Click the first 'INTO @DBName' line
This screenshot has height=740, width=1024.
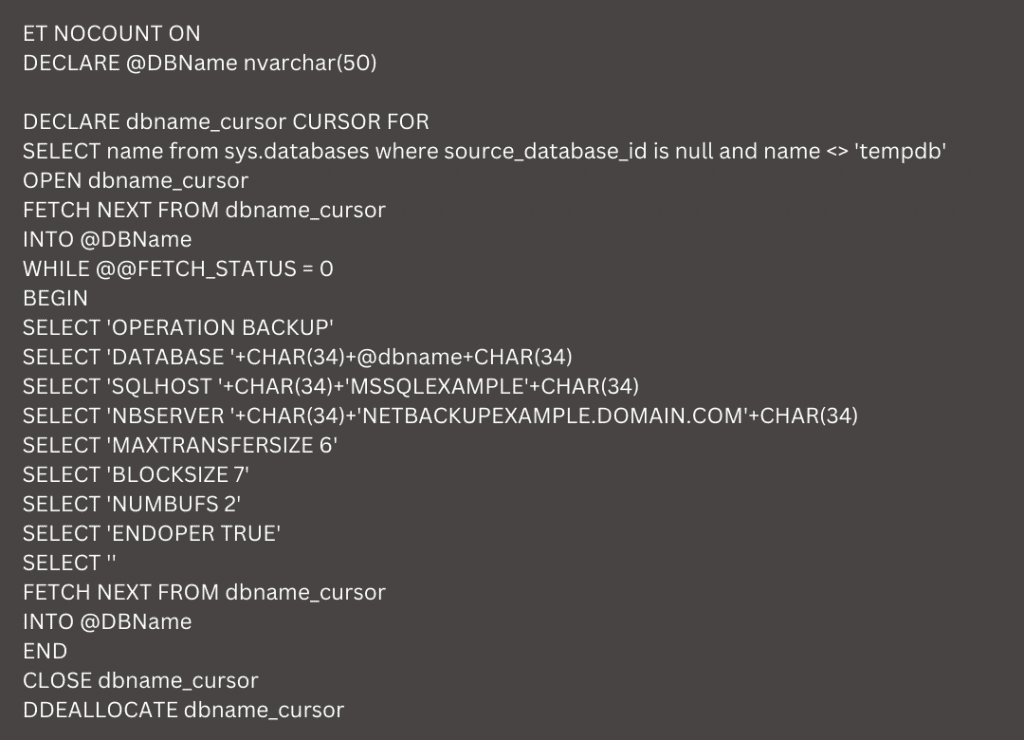(x=107, y=240)
